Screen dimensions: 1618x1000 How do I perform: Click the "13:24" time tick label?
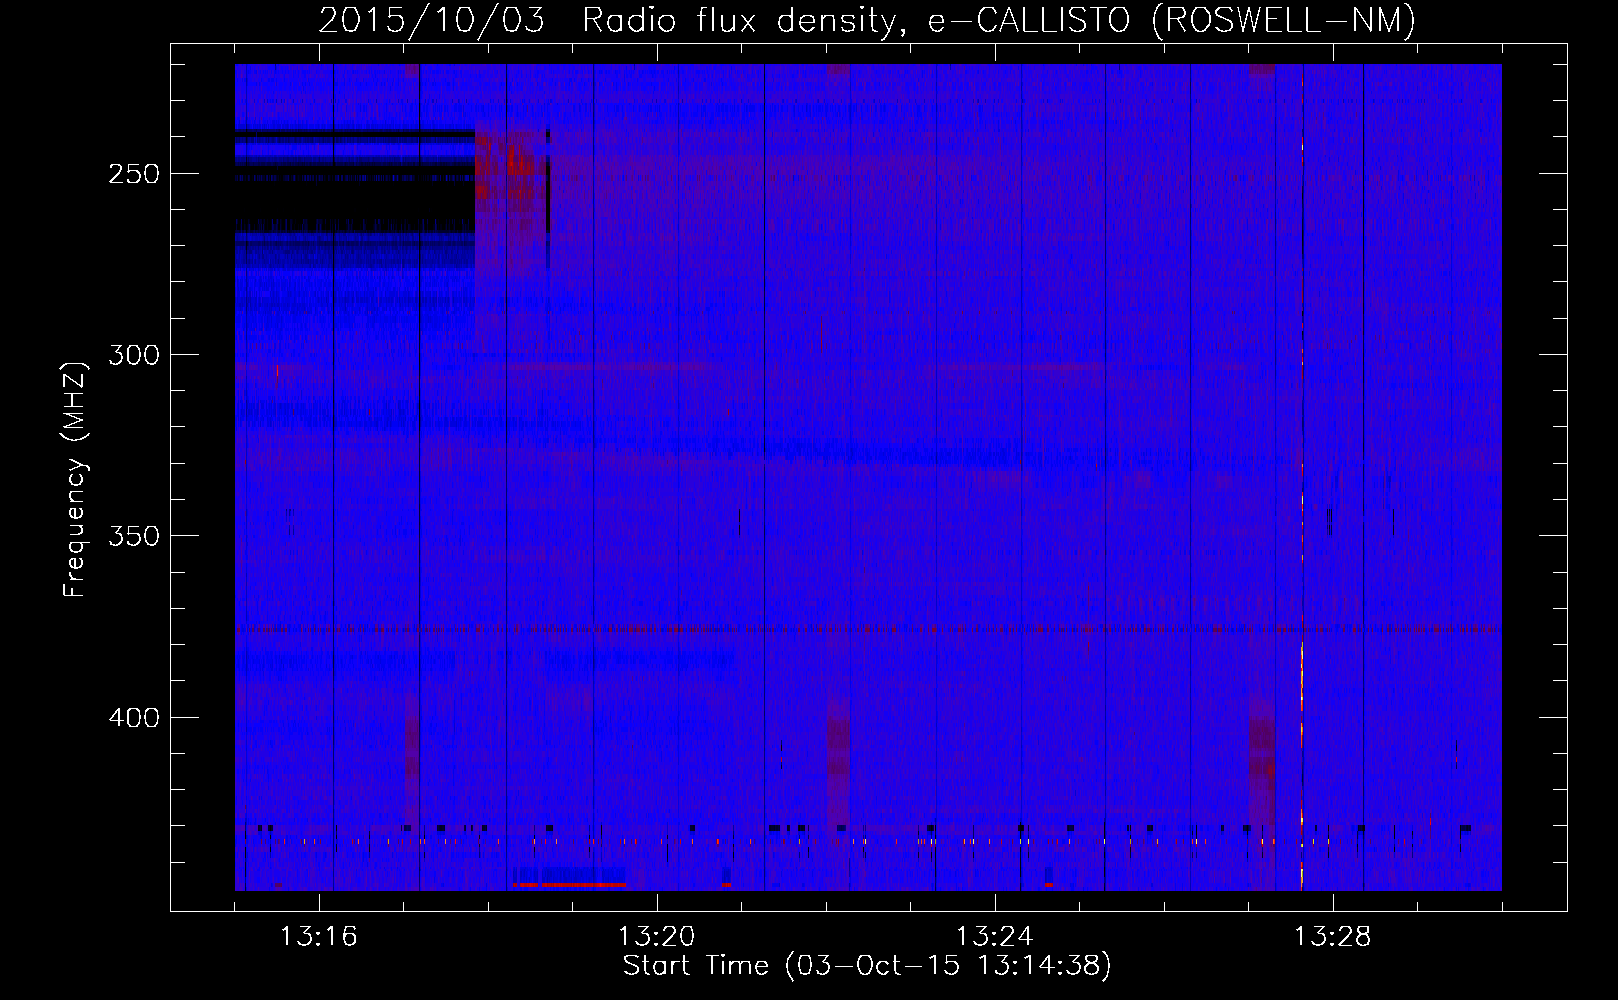point(995,937)
